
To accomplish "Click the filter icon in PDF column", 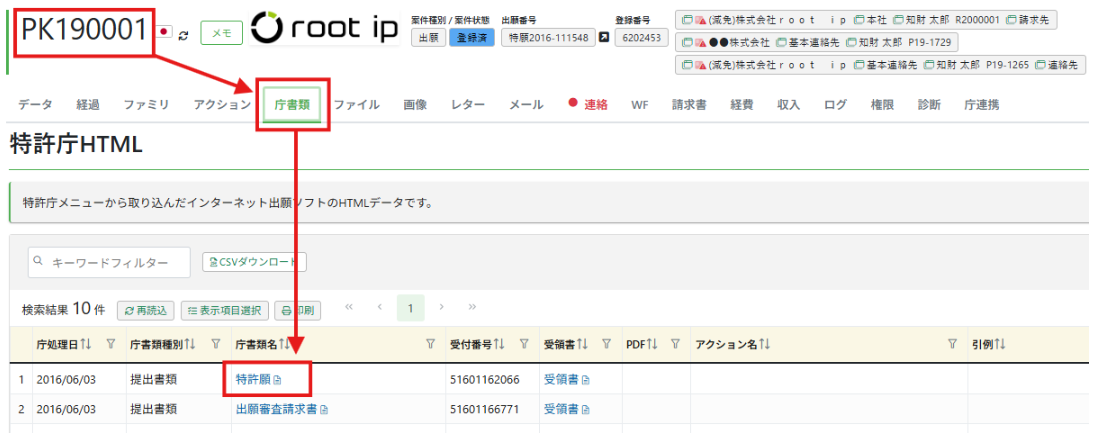I will [675, 344].
